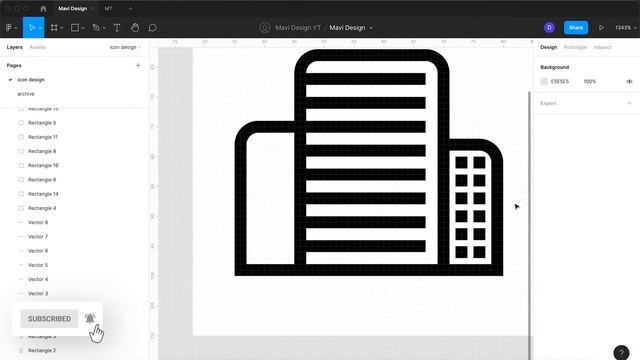Switch to the Assets tab
Screen dimensions: 640x360
click(37, 47)
